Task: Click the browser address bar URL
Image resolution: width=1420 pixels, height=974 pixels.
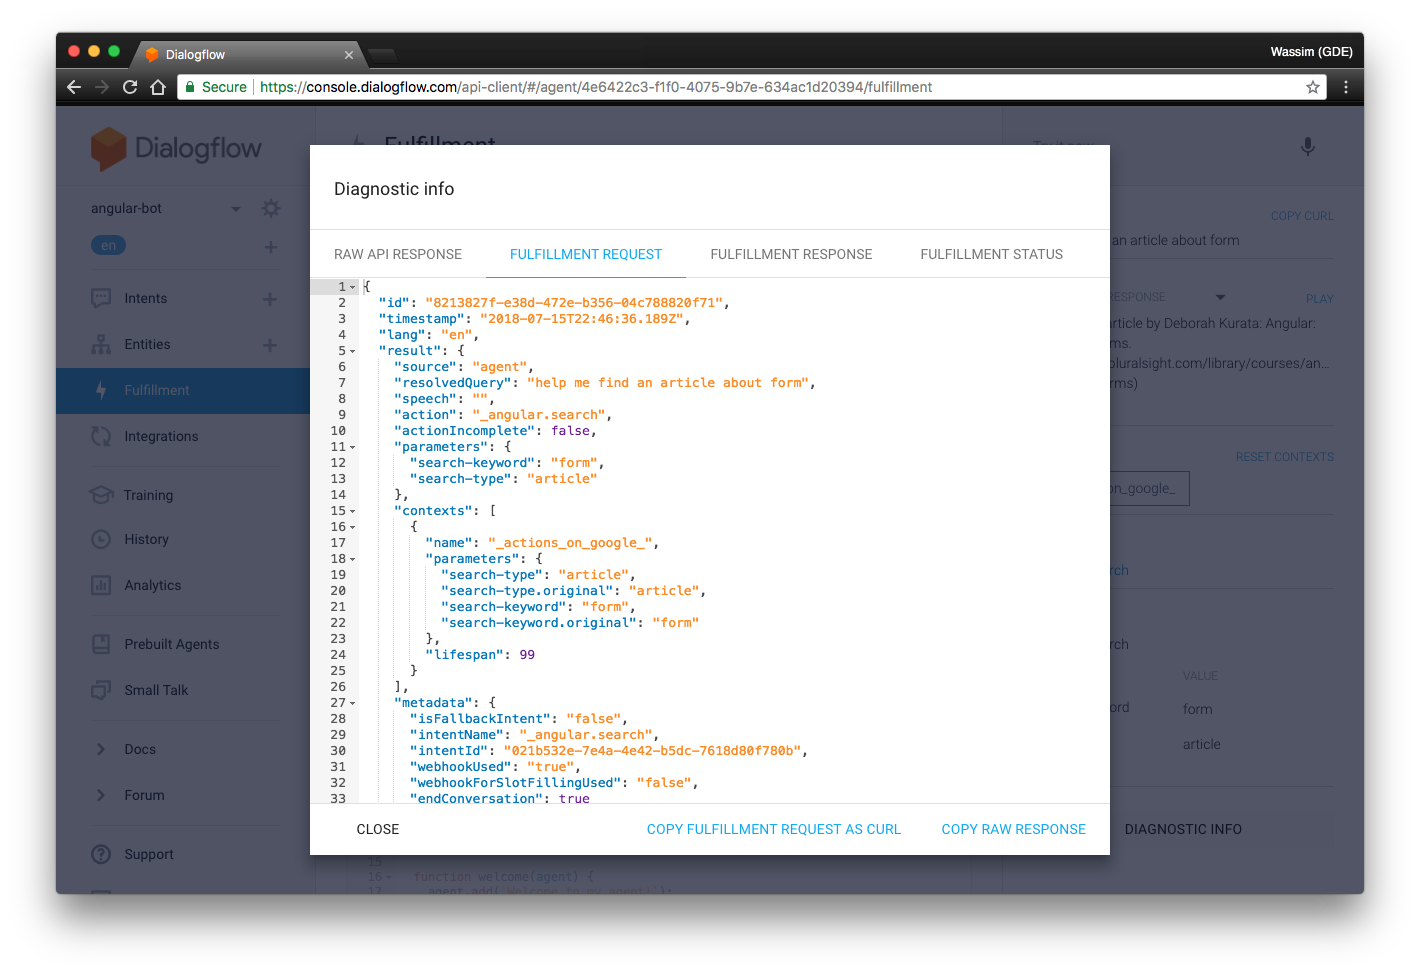Action: pyautogui.click(x=596, y=87)
